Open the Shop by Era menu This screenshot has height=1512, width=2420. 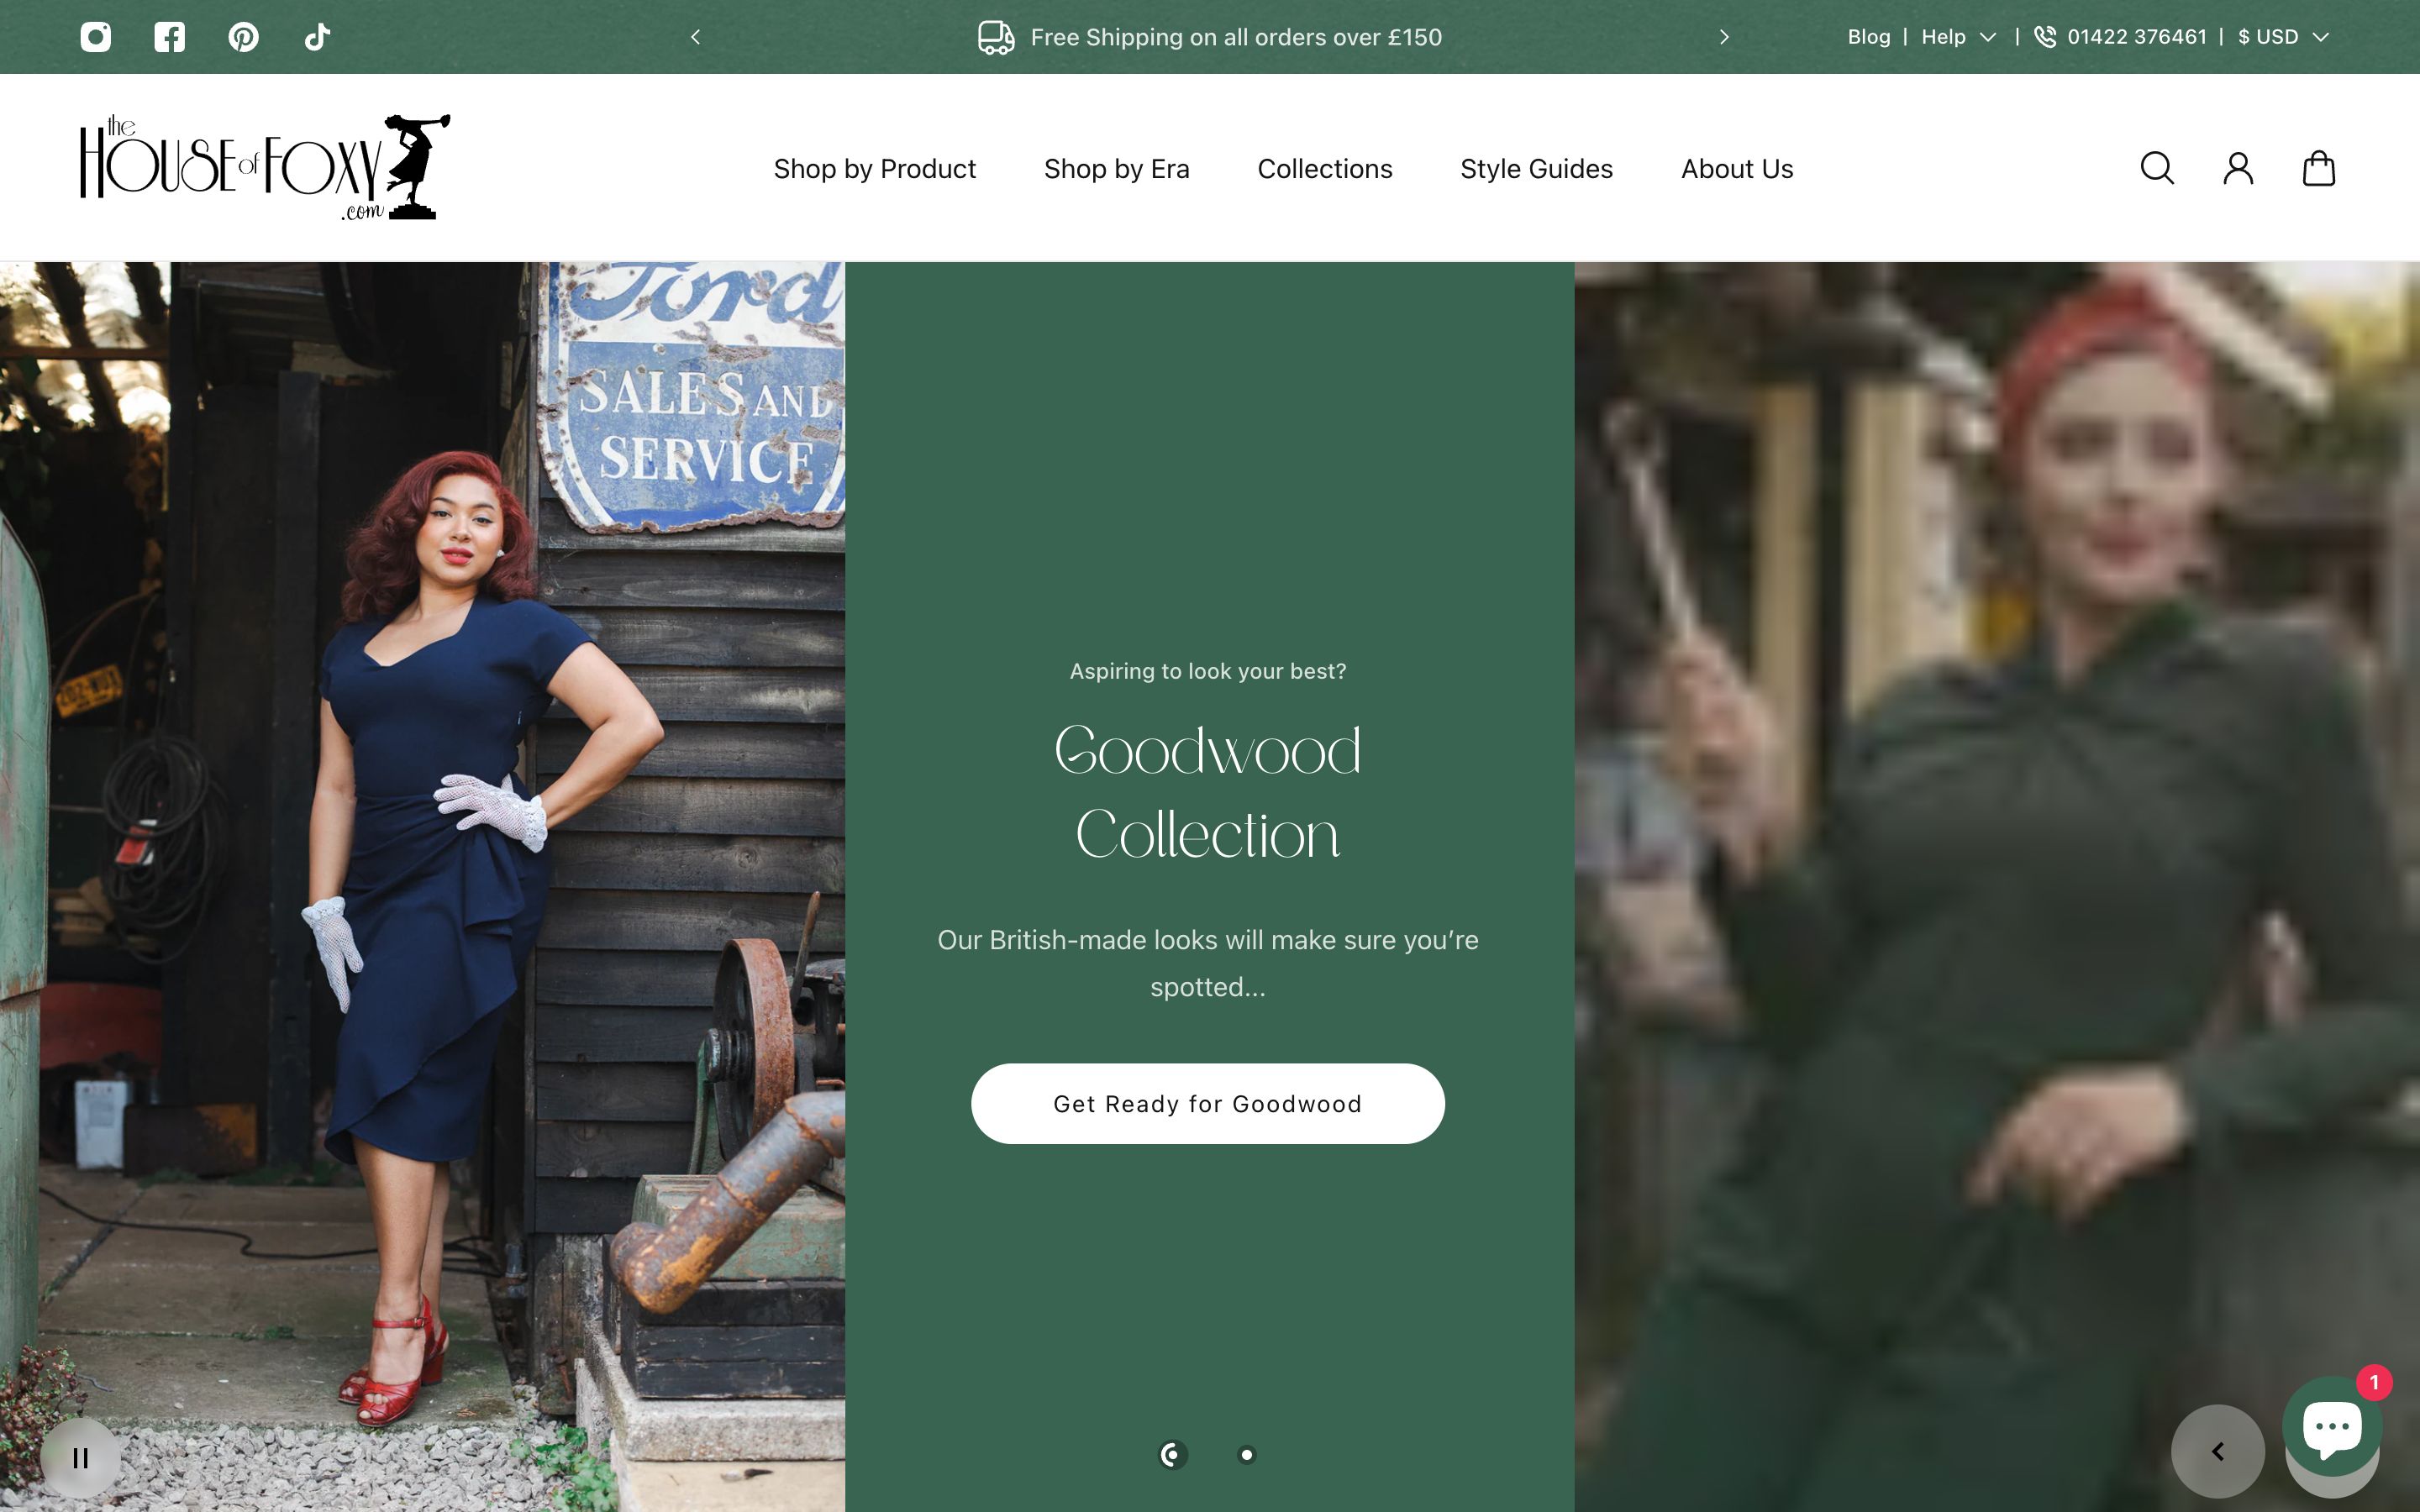[1116, 169]
